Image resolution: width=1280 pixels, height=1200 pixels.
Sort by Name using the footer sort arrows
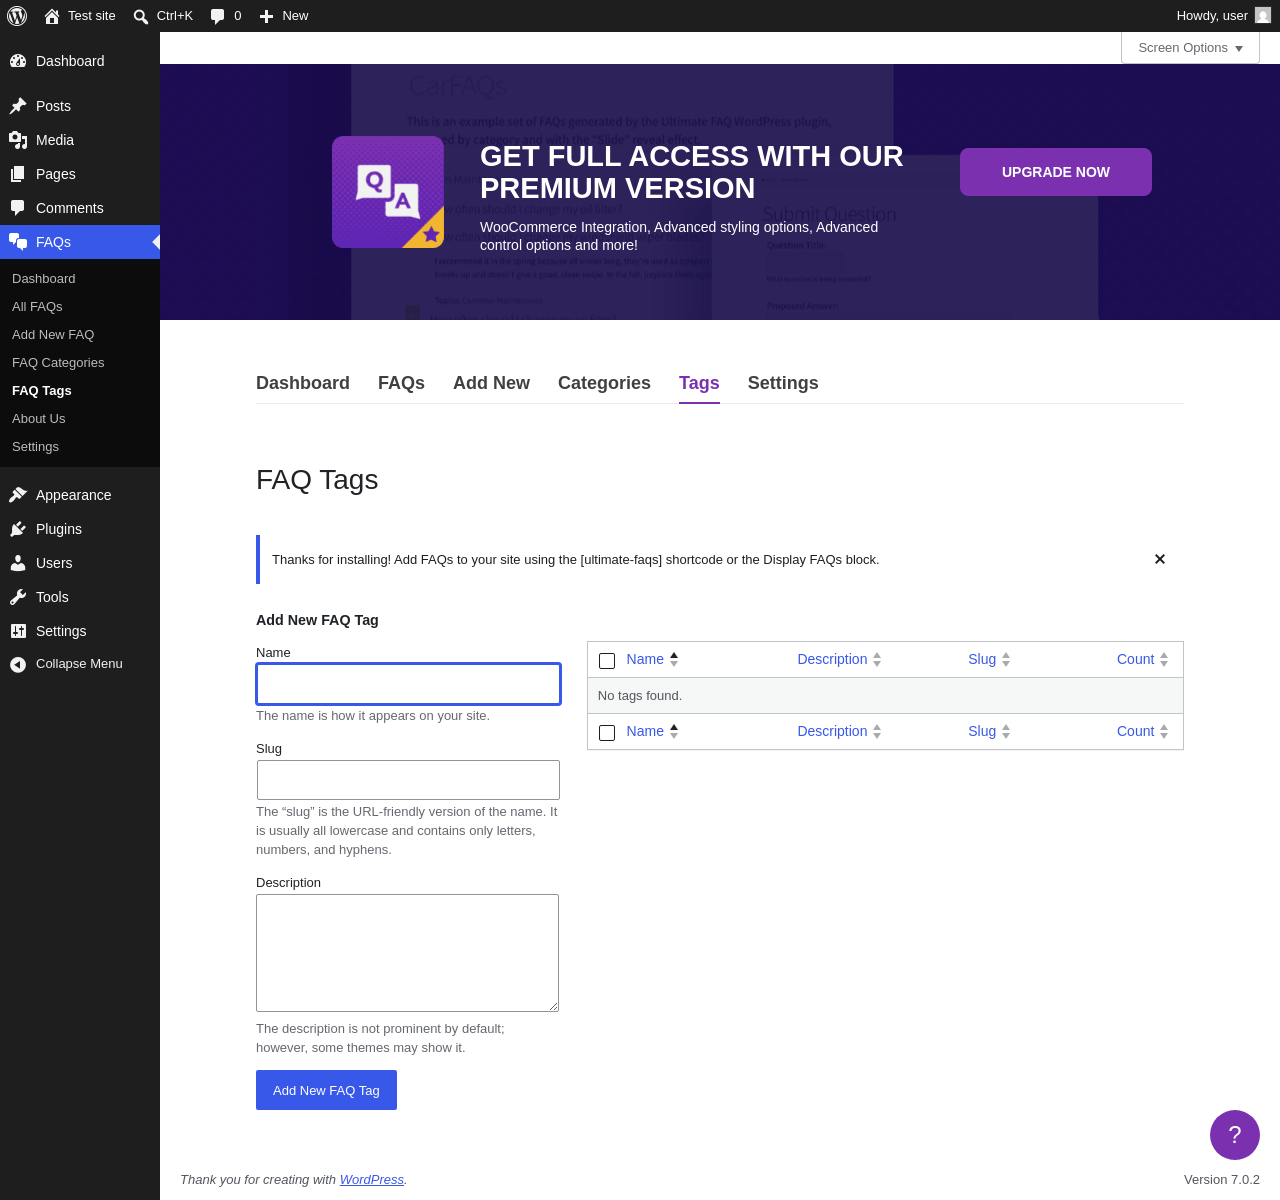click(674, 732)
